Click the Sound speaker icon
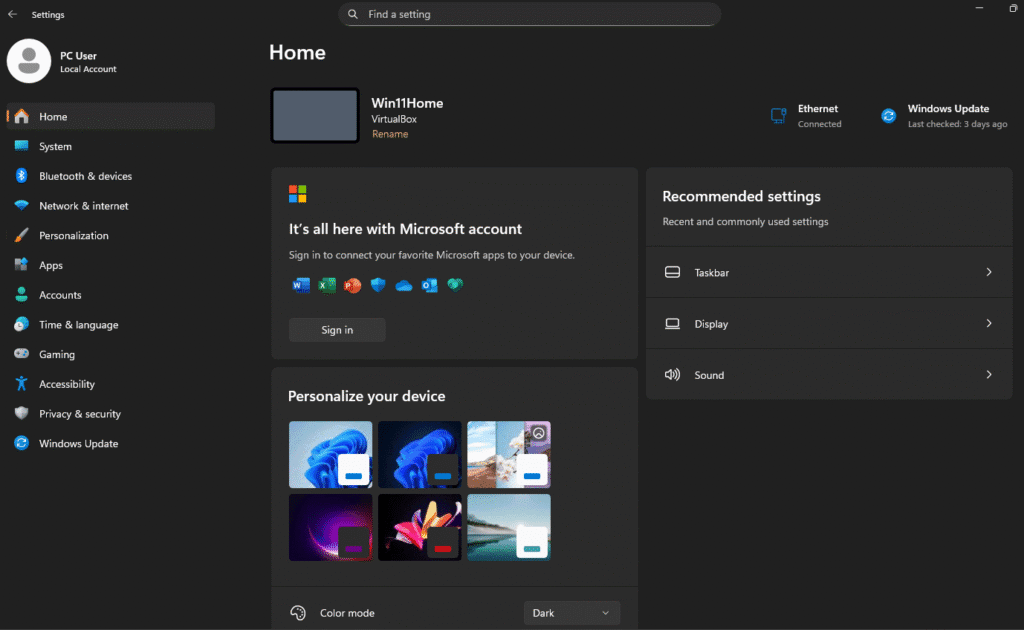The width and height of the screenshot is (1024, 630). [x=672, y=374]
